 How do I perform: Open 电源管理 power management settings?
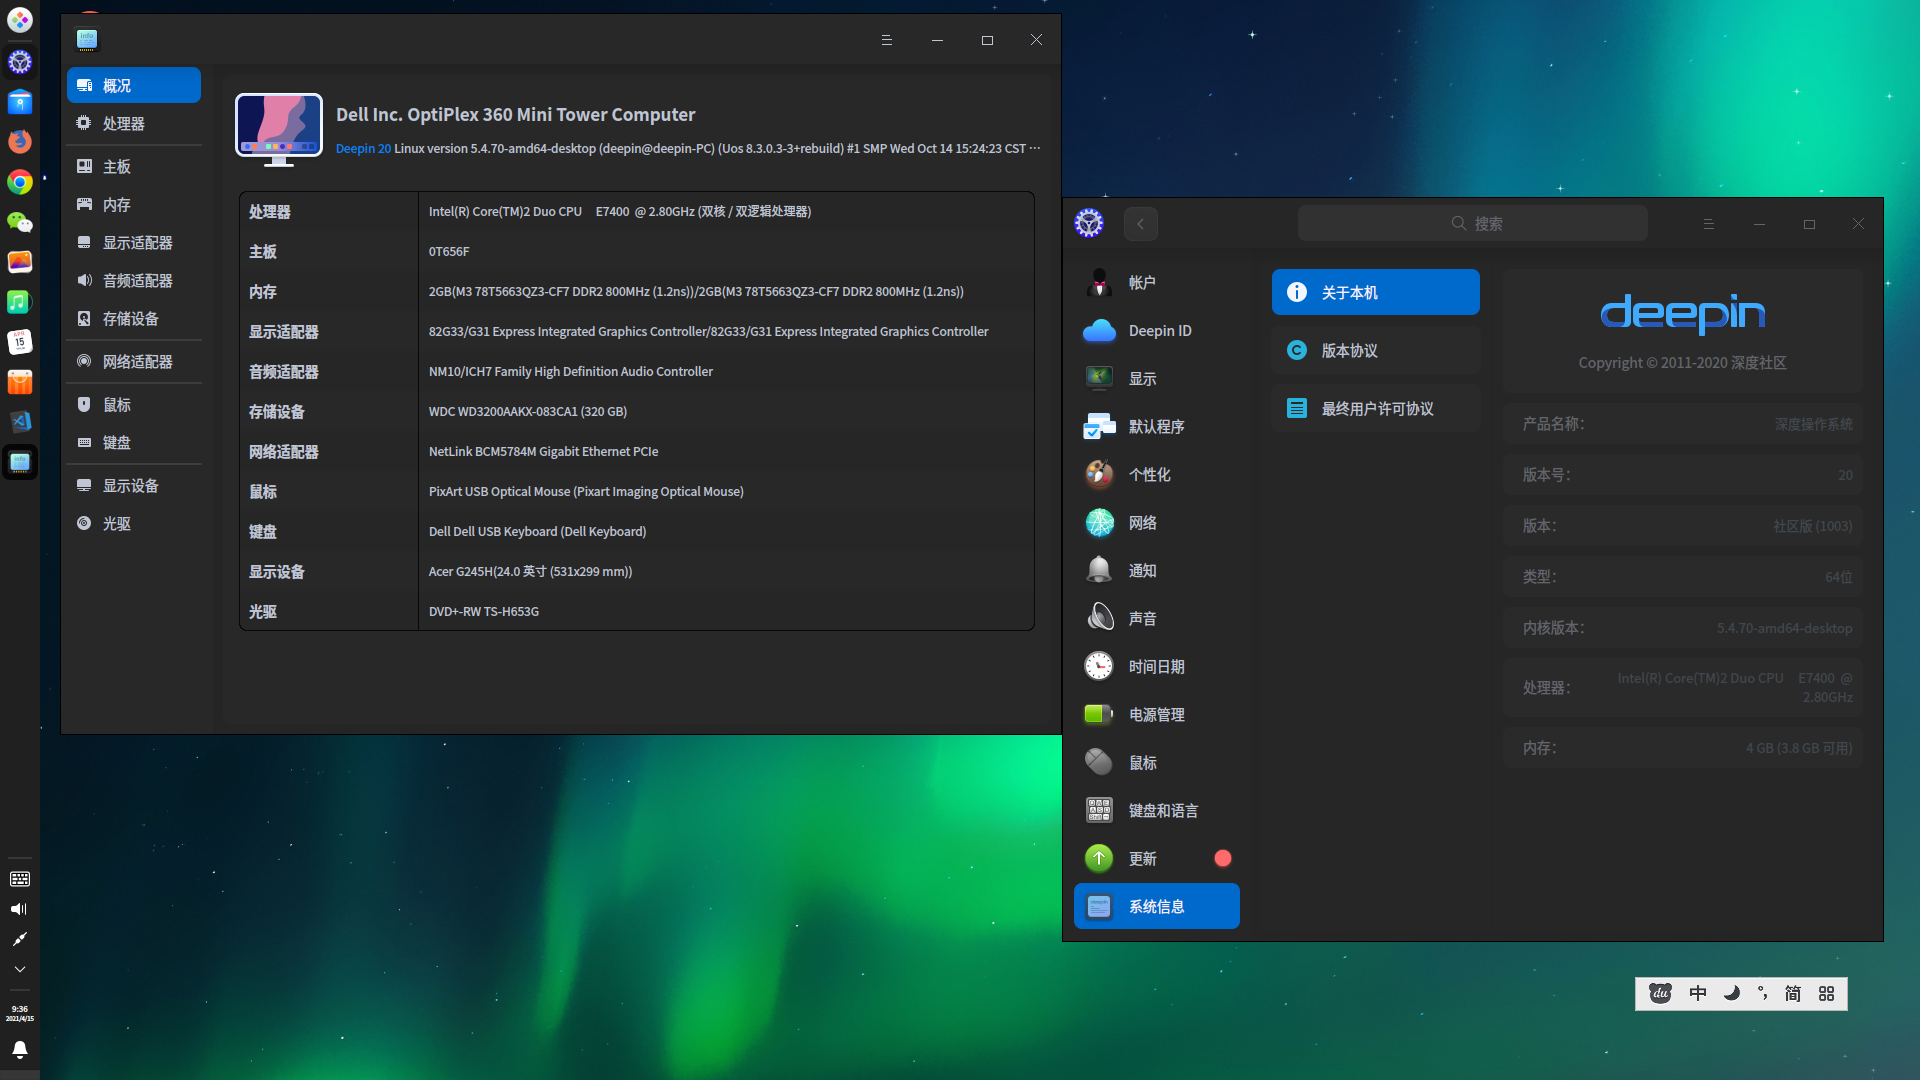1156,715
